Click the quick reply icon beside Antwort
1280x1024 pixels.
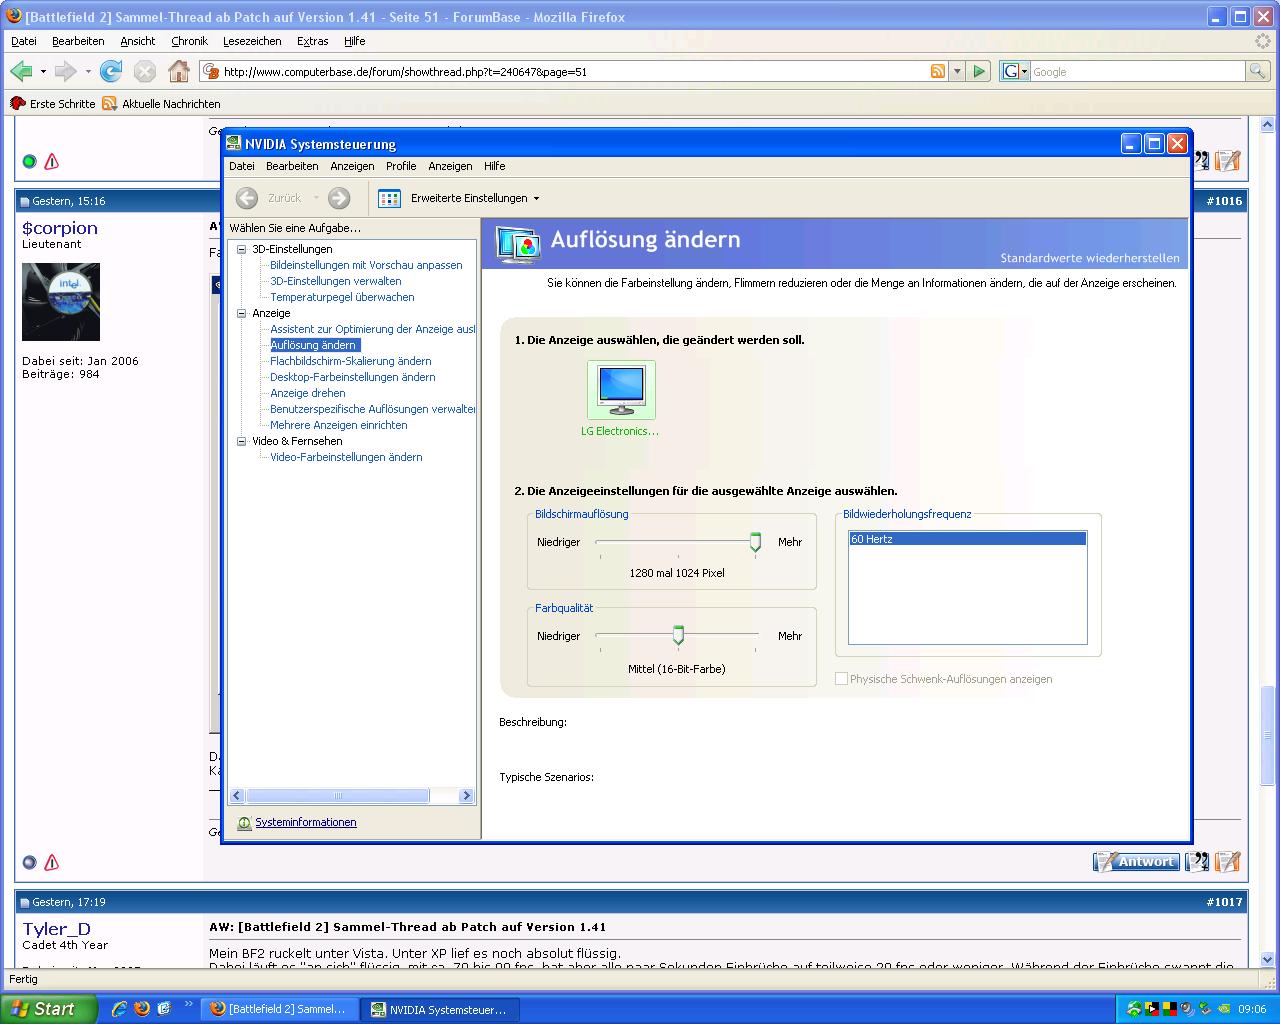pos(1228,861)
